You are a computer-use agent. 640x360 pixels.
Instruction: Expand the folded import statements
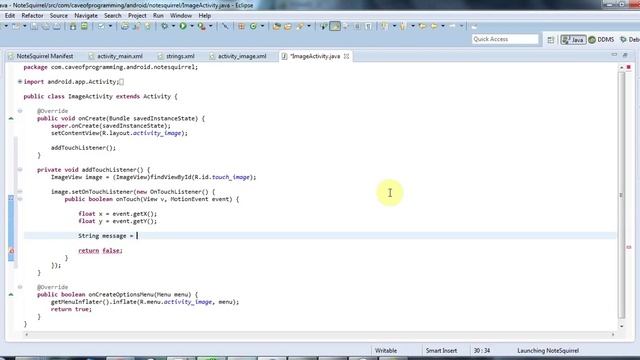pos(20,82)
